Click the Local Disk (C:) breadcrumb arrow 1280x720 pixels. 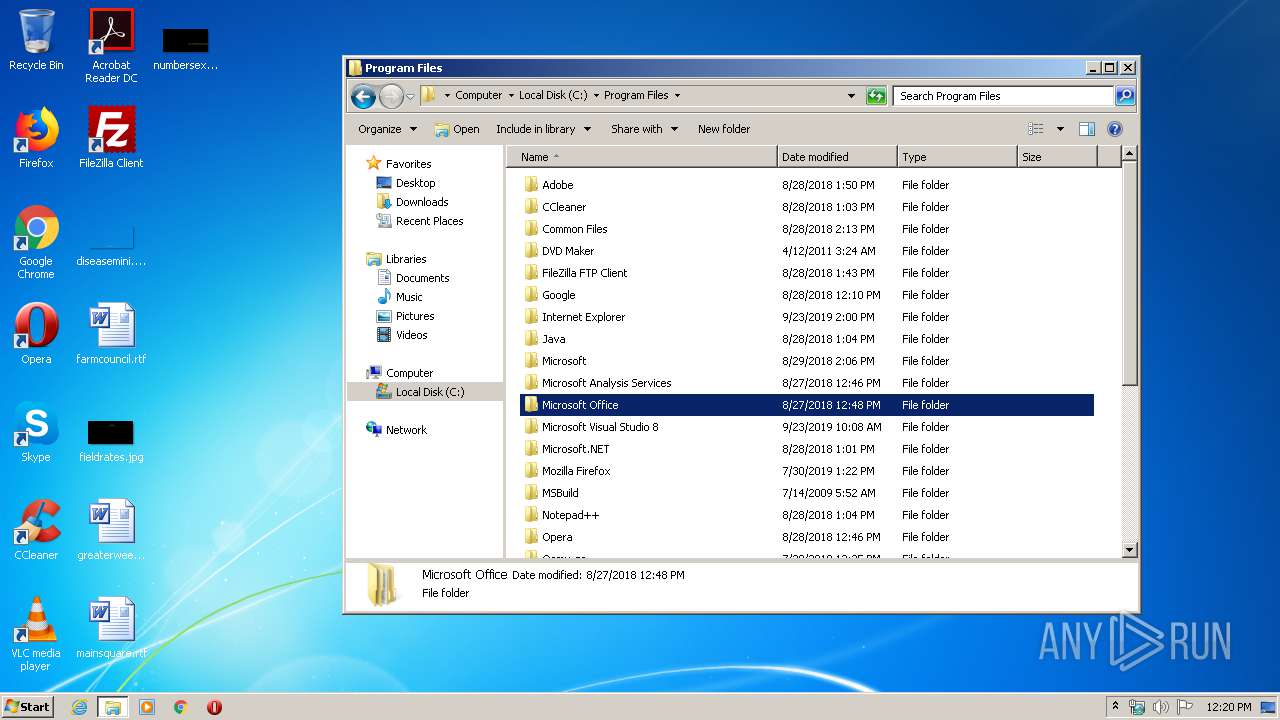click(x=596, y=96)
